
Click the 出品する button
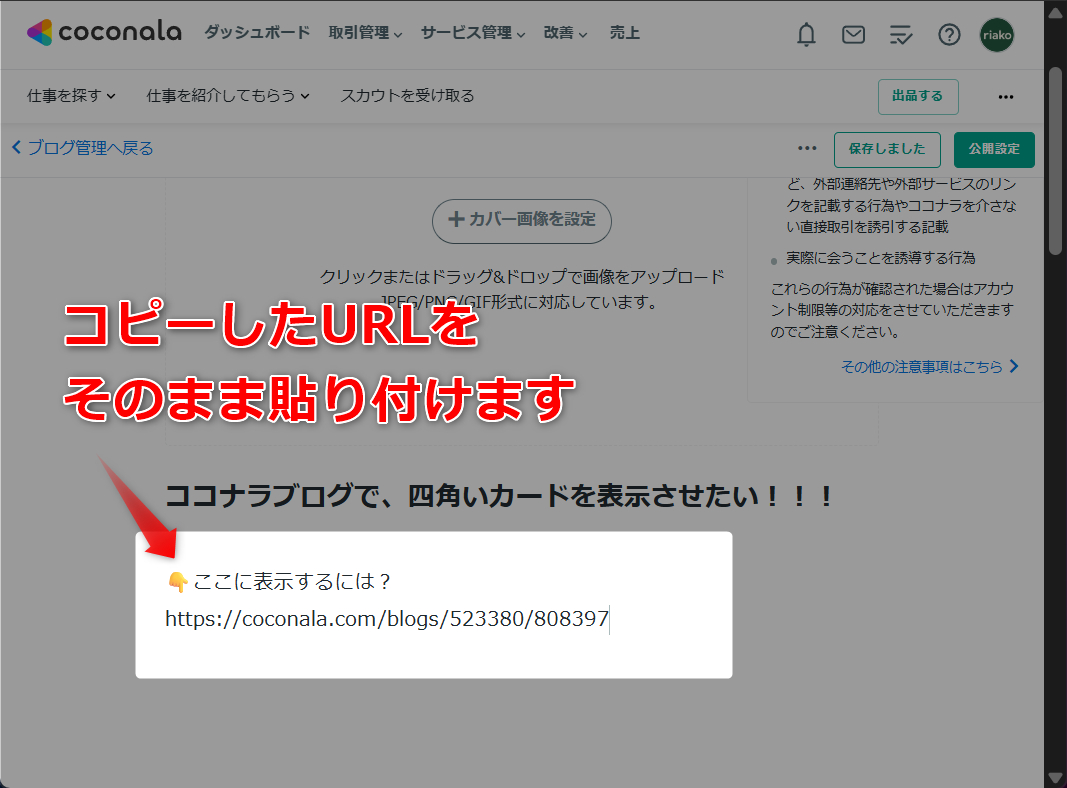click(918, 97)
